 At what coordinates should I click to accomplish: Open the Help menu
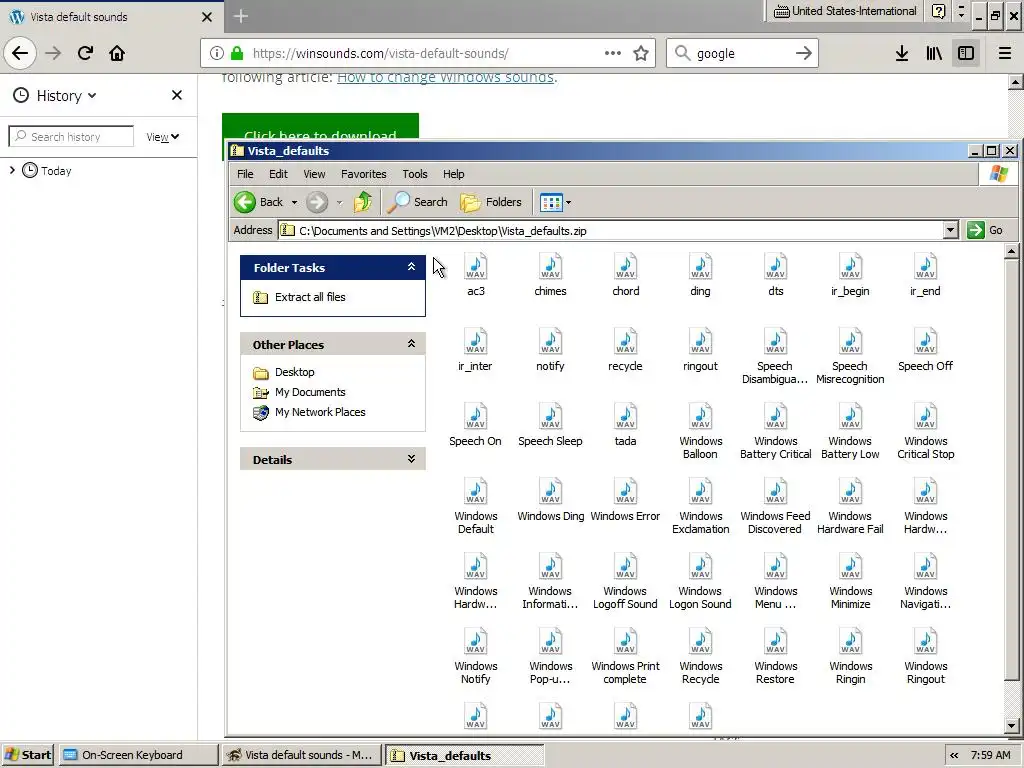point(453,174)
